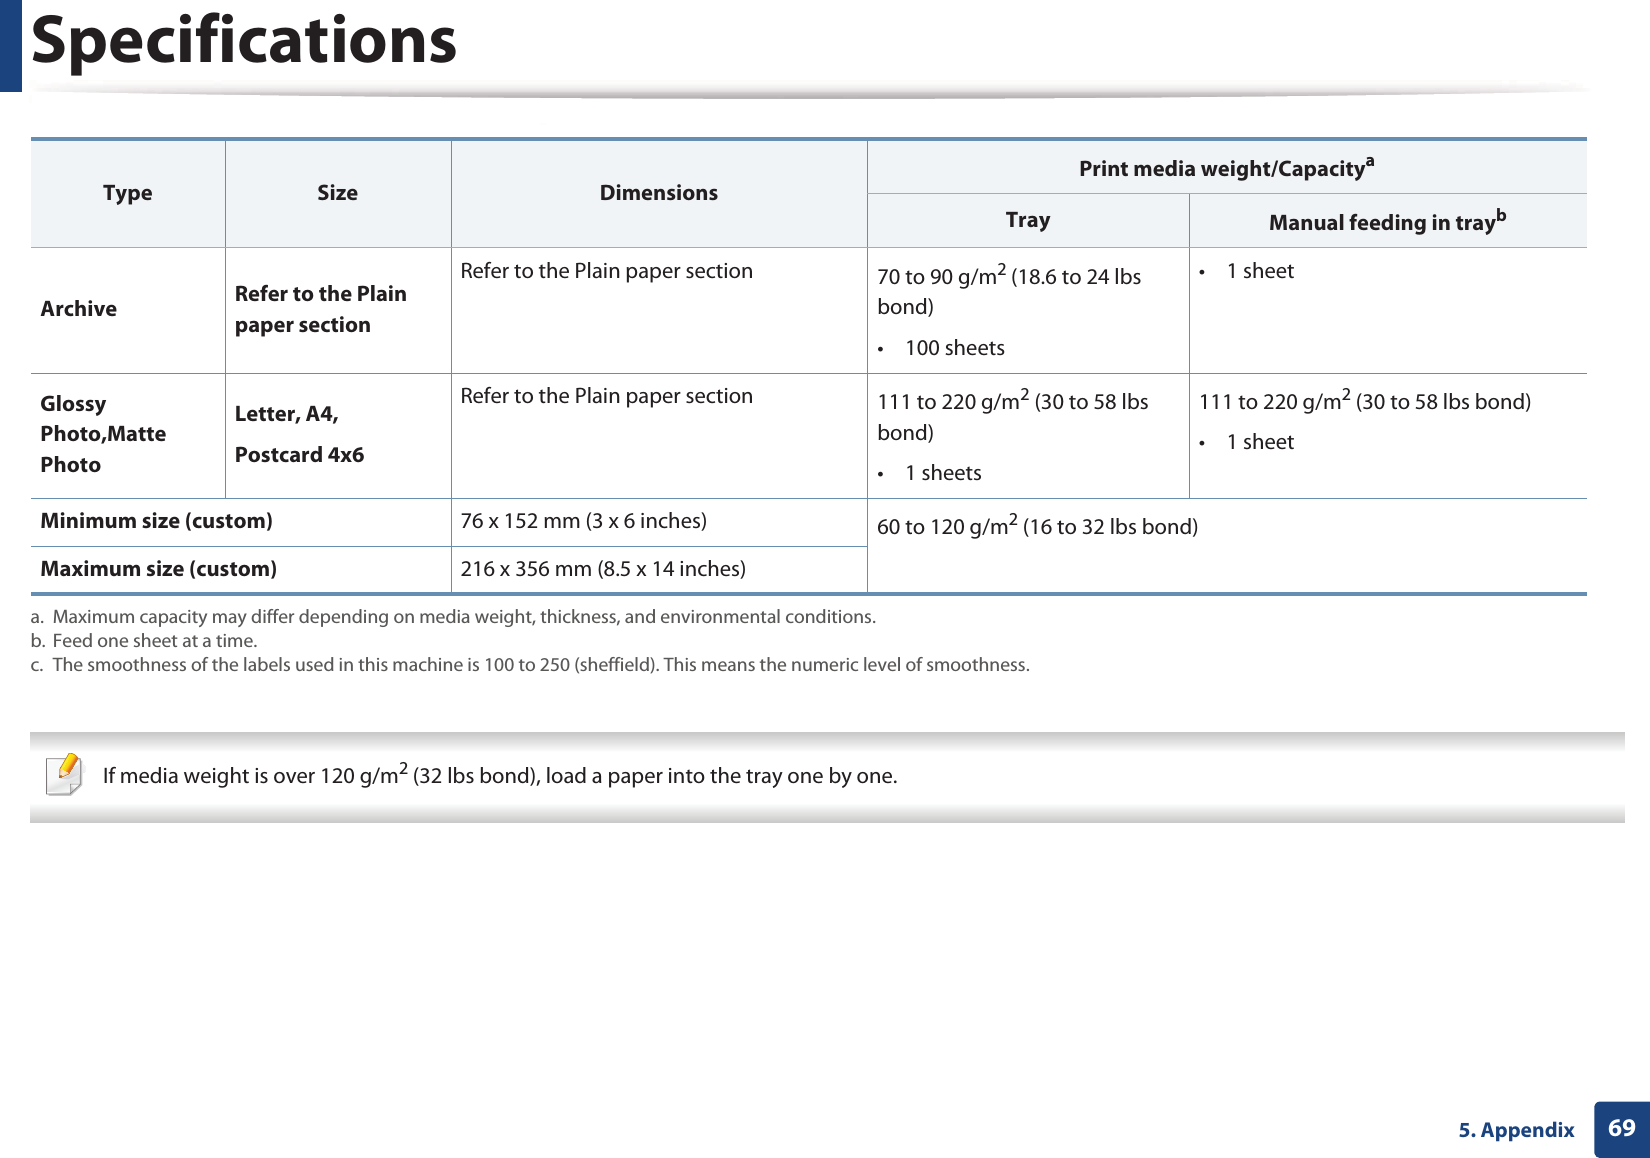This screenshot has height=1158, width=1650.
Task: Click the Specifications page heading
Action: (244, 40)
